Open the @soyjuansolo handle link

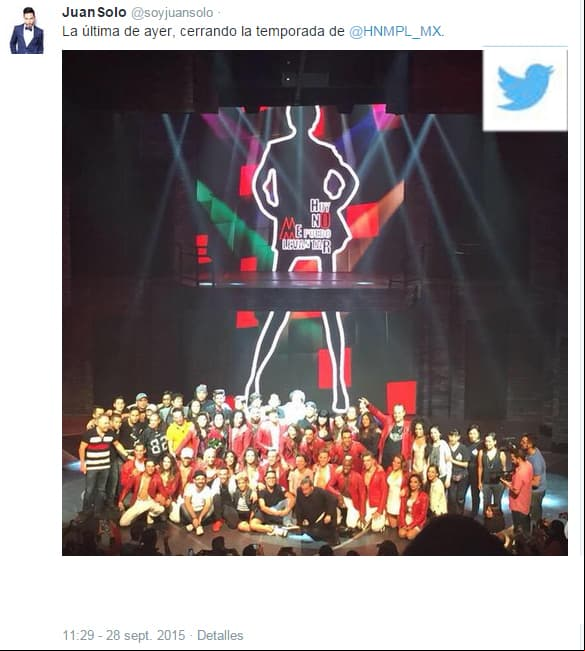(x=172, y=13)
